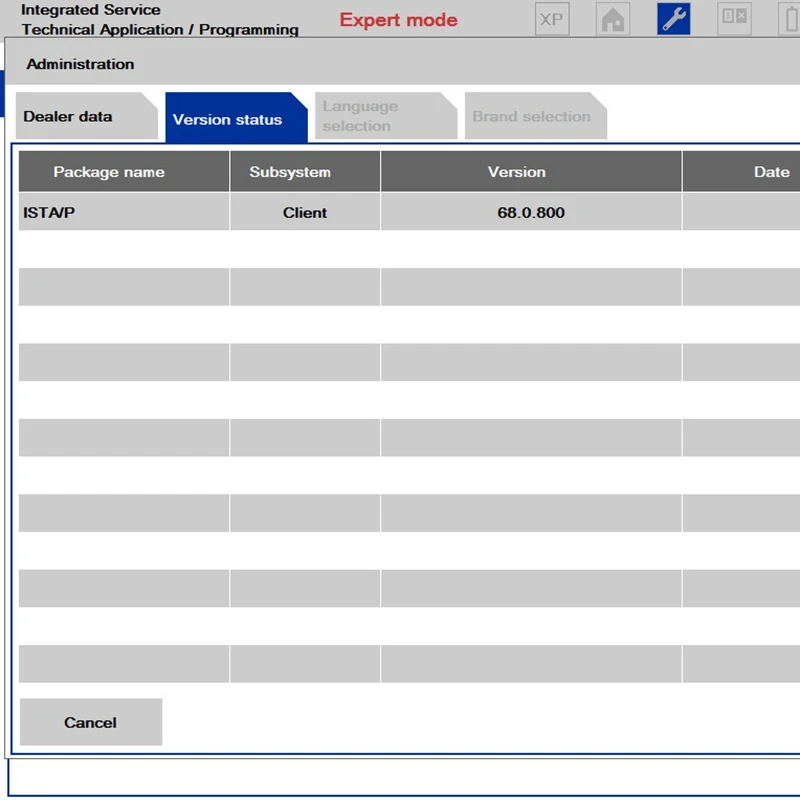The image size is (800, 800).
Task: Click the Subsystem column header
Action: [305, 171]
